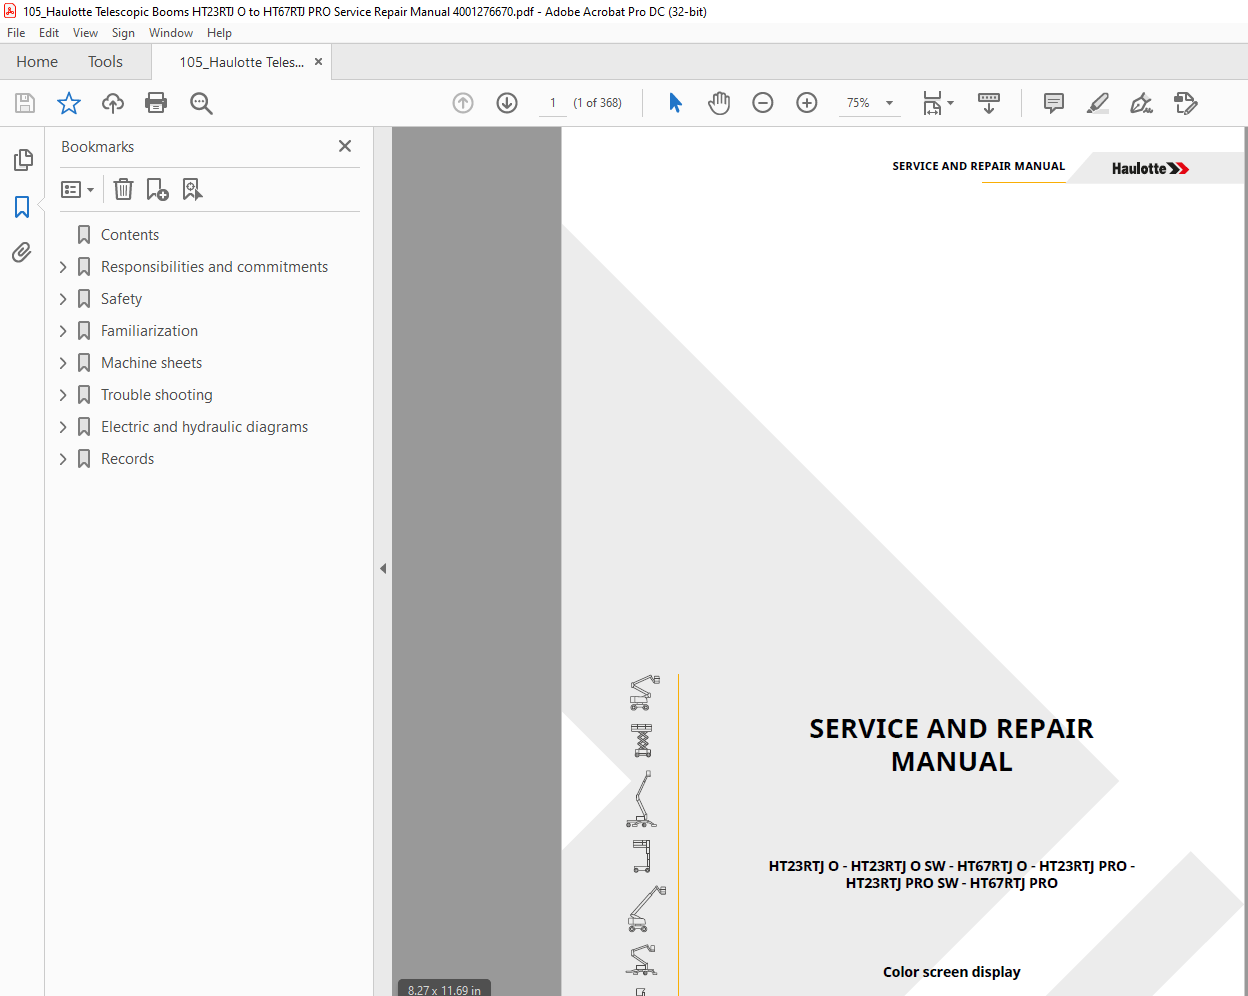Add a comment sticky note tool
Viewport: 1248px width, 996px height.
pos(1054,103)
